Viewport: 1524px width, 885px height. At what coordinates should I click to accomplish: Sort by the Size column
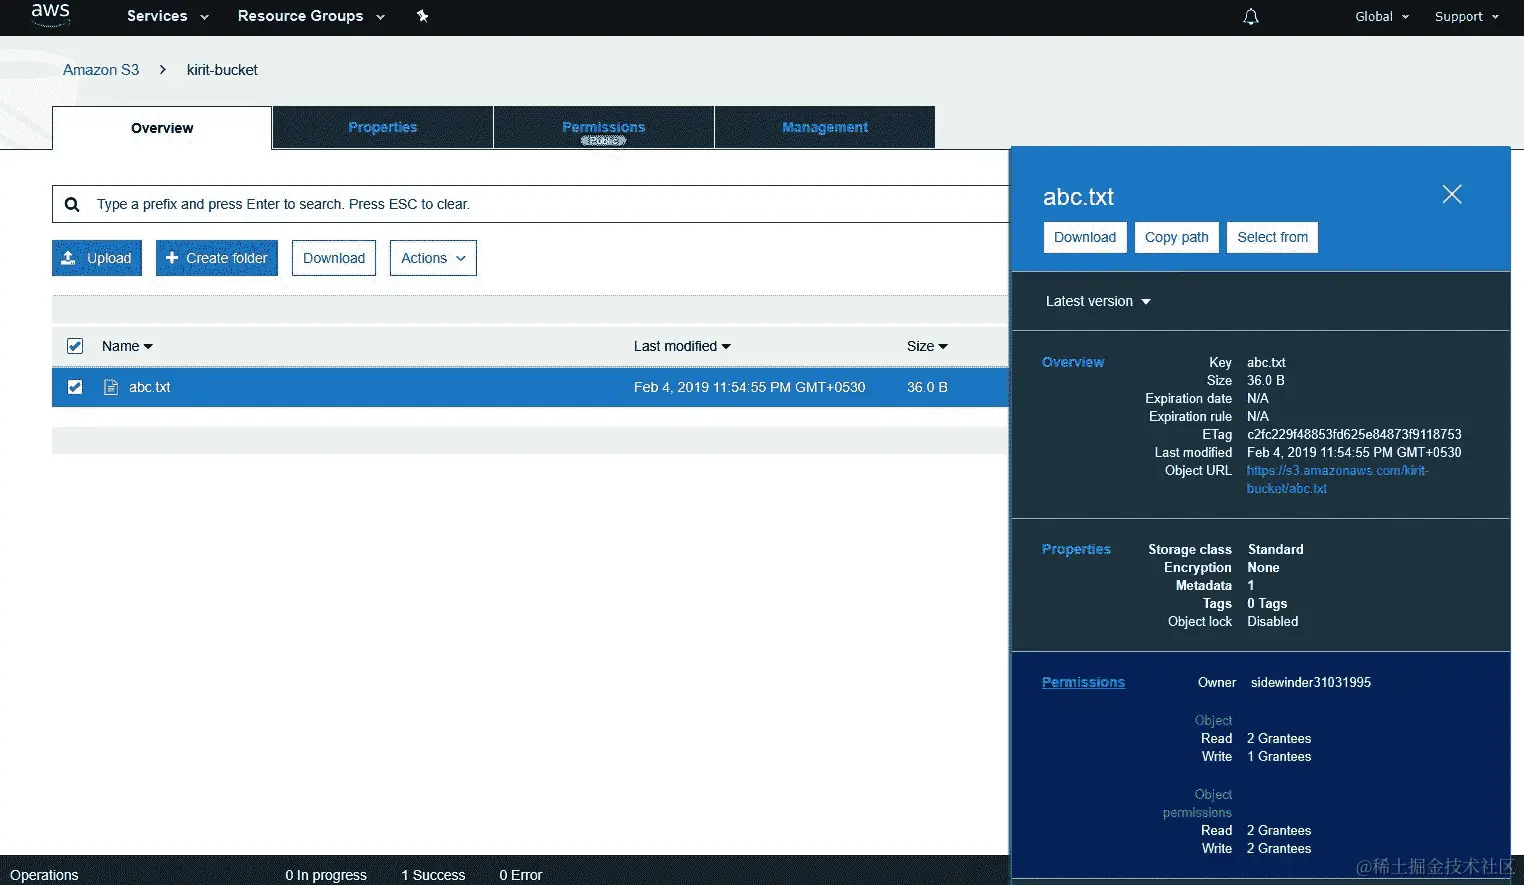[927, 346]
